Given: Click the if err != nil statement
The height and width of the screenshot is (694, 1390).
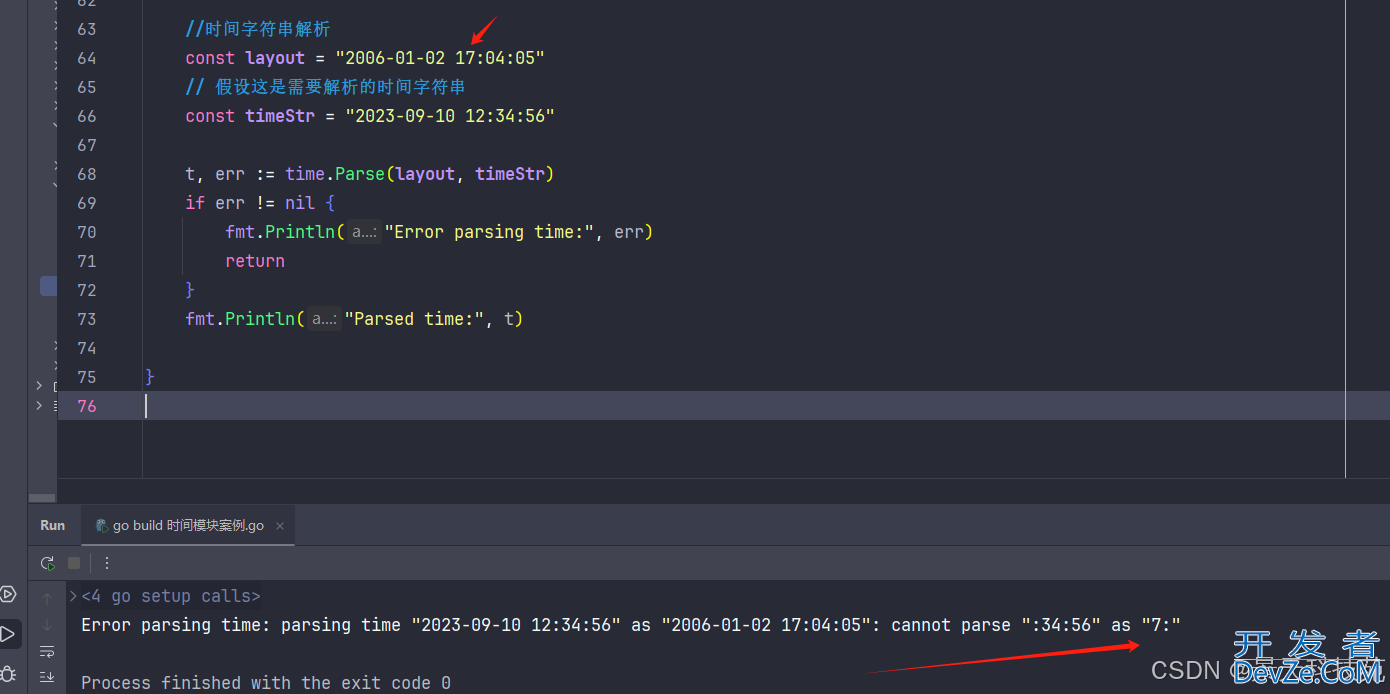Looking at the screenshot, I should pyautogui.click(x=260, y=203).
